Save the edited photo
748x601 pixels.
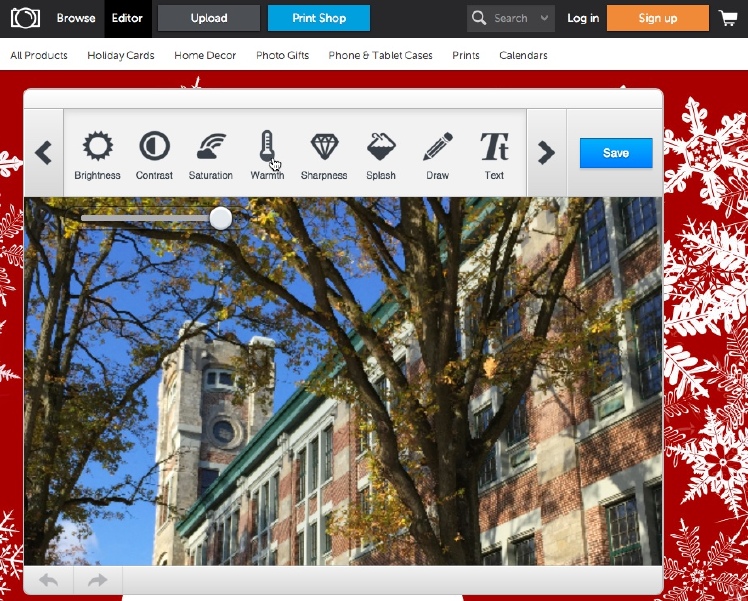(616, 153)
